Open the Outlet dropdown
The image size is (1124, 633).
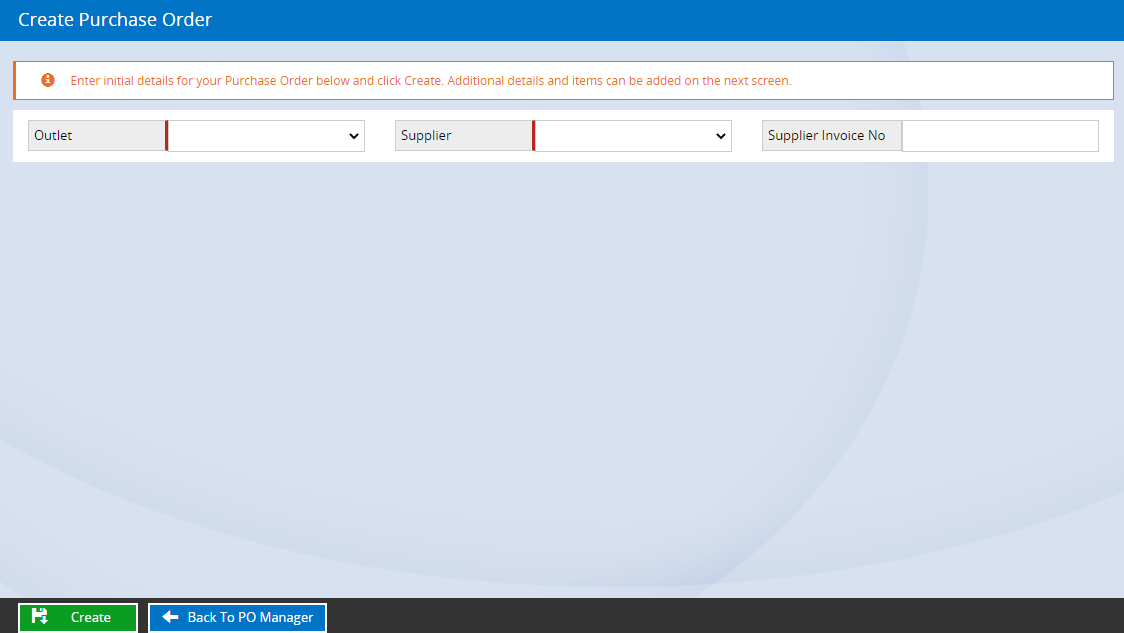[265, 135]
